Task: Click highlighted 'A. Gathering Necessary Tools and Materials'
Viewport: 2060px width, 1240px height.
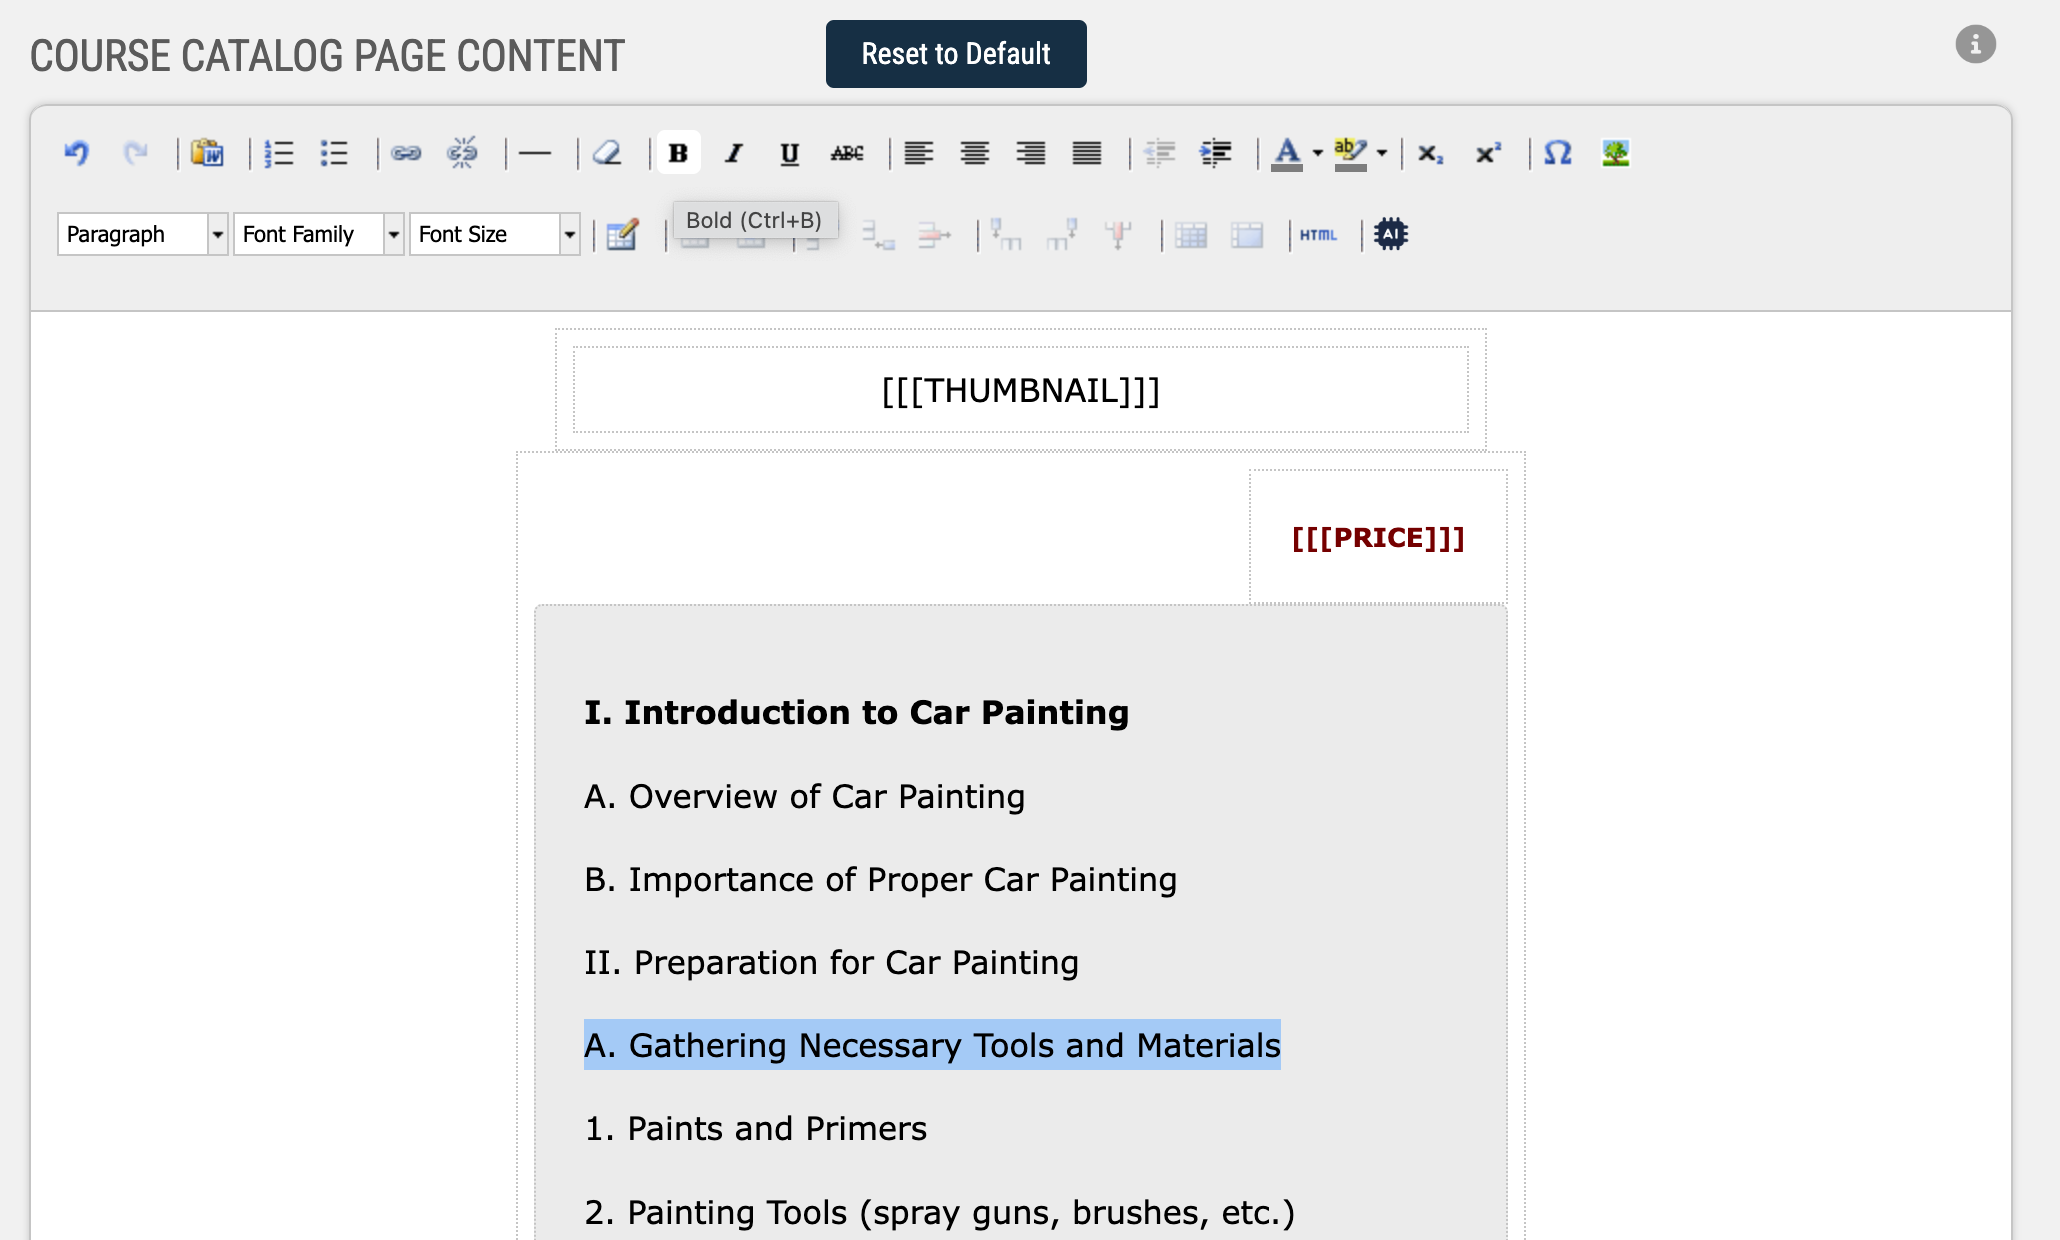Action: pos(932,1045)
